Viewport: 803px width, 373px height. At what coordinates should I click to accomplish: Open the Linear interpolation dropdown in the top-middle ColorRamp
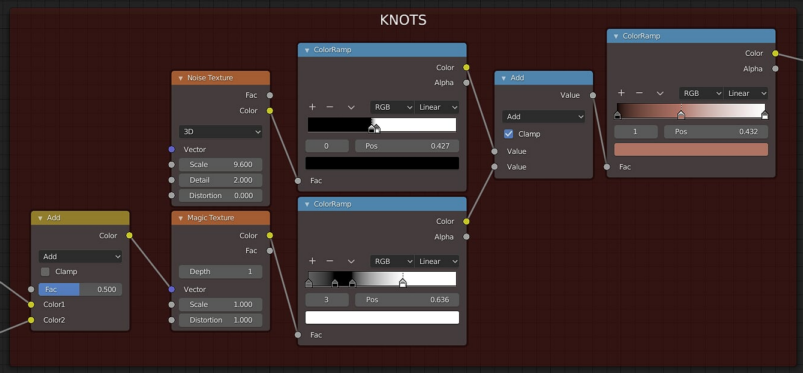437,107
